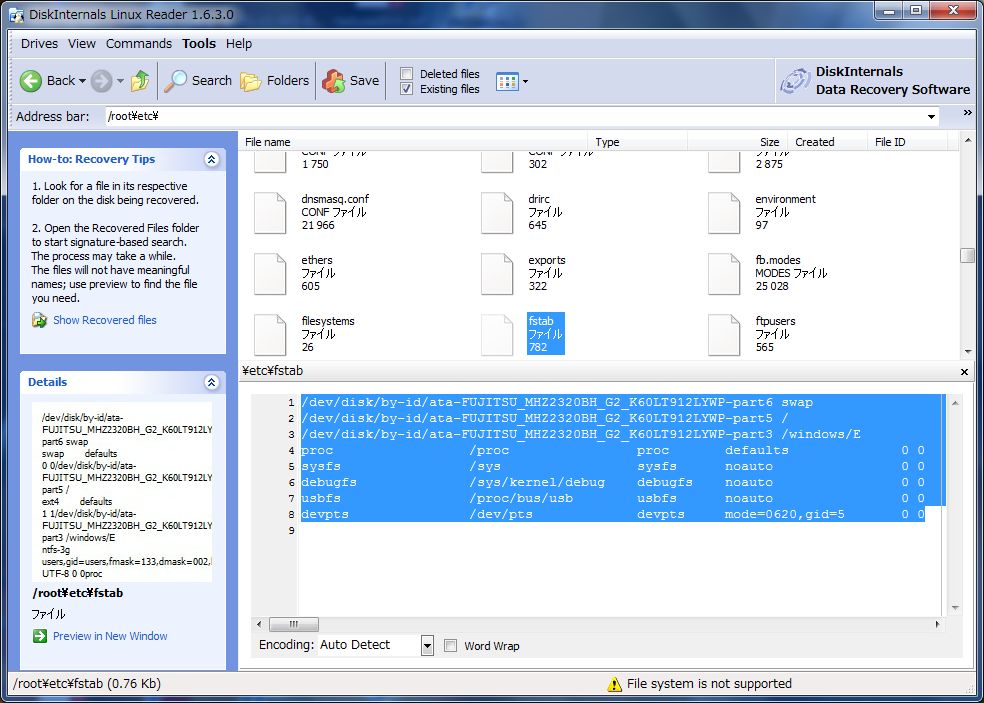The height and width of the screenshot is (703, 984).
Task: Click the Show Recovered files link
Action: tap(105, 320)
